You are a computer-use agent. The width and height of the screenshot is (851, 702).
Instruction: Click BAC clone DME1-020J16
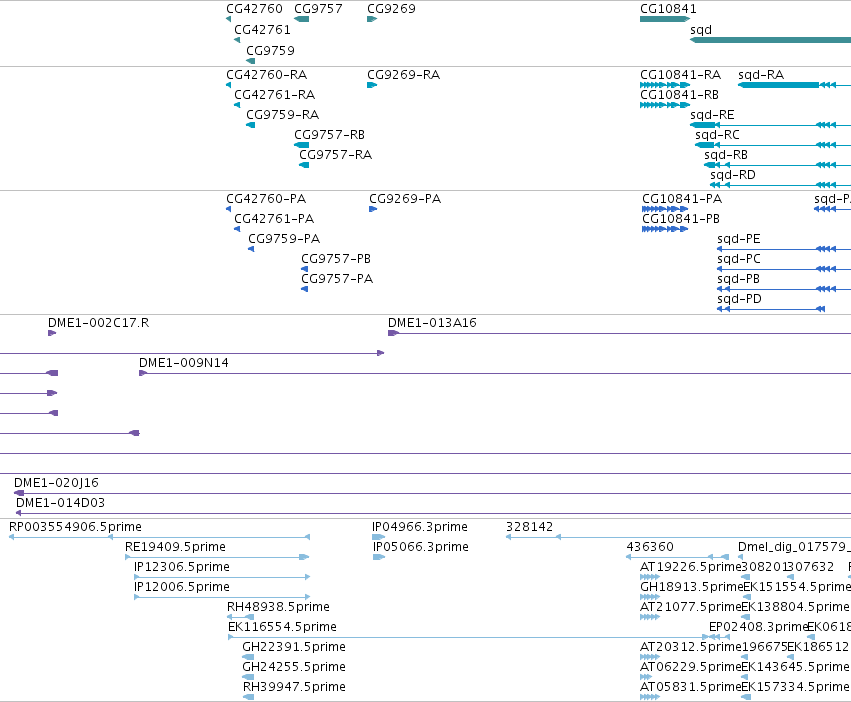point(56,483)
